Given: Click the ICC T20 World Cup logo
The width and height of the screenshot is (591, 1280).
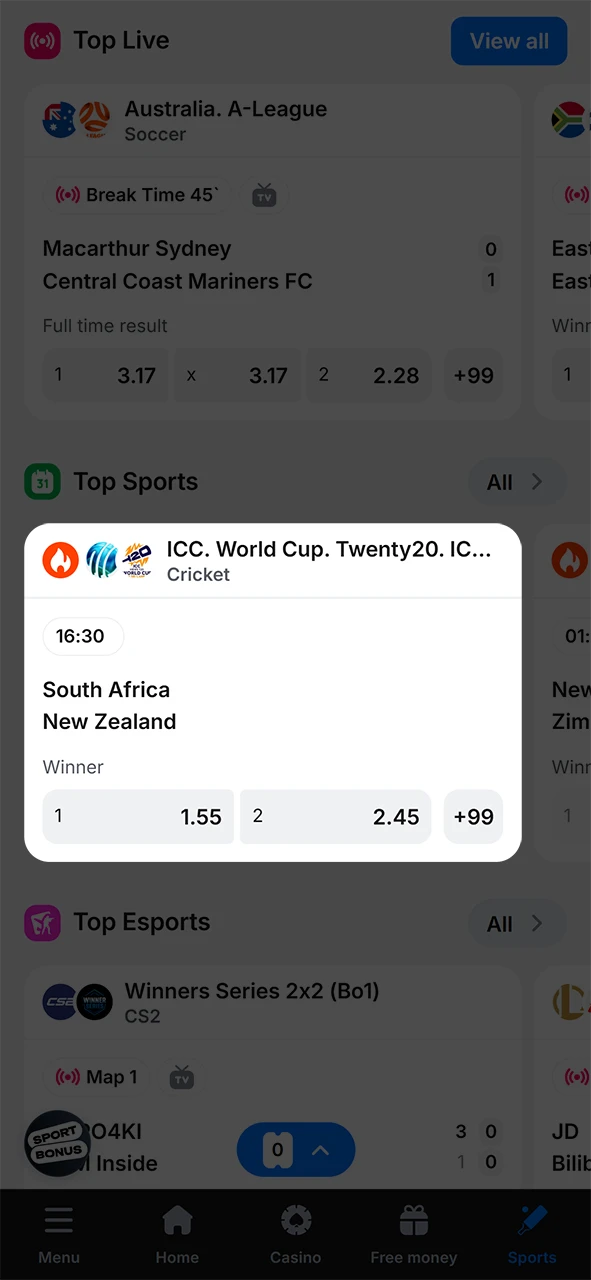Looking at the screenshot, I should point(136,560).
